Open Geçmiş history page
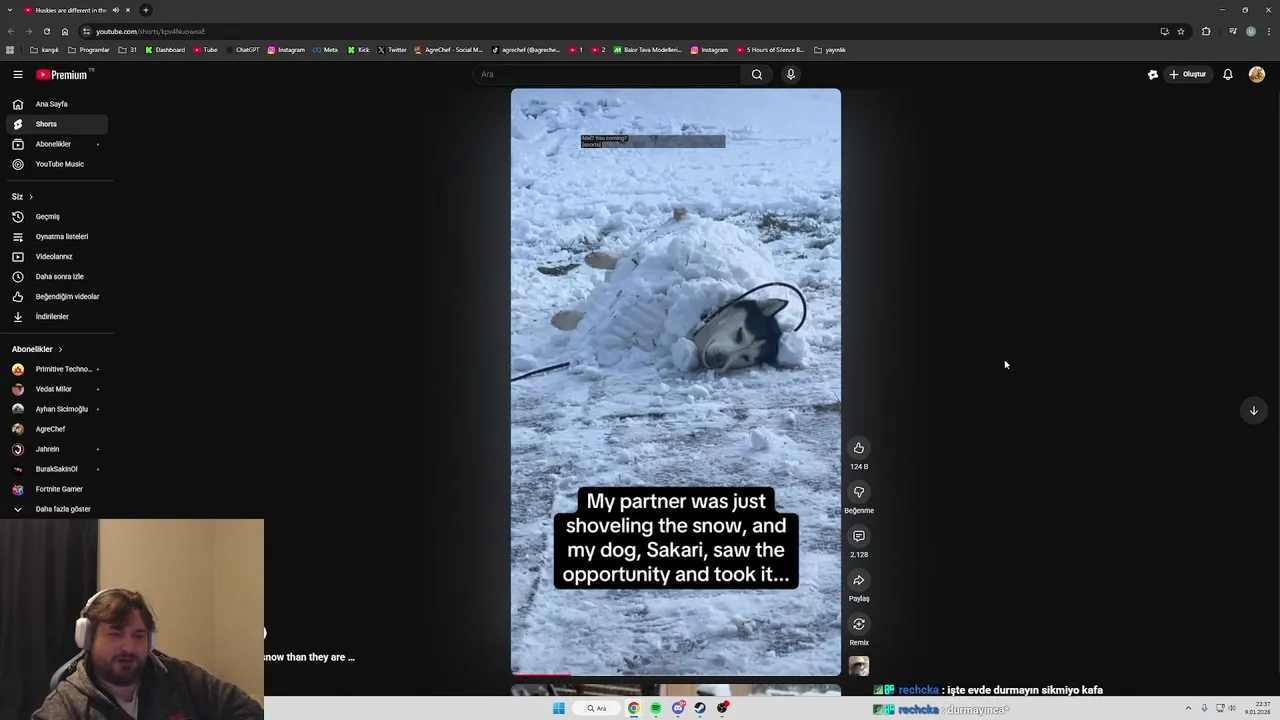This screenshot has height=720, width=1280. pyautogui.click(x=56, y=217)
